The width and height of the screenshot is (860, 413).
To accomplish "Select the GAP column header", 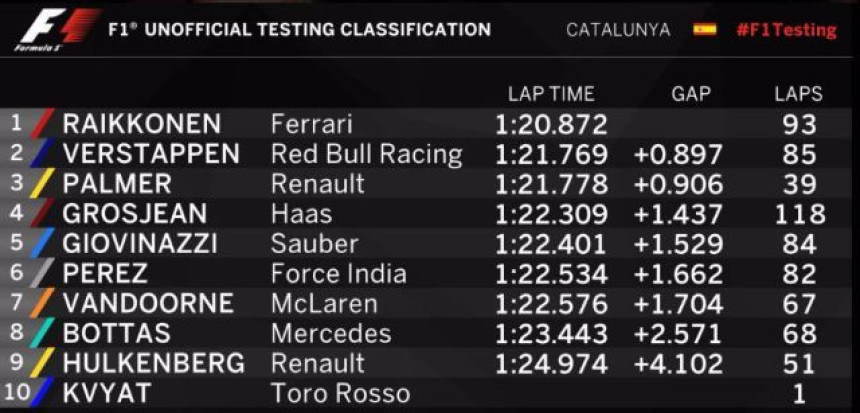I will click(x=691, y=94).
